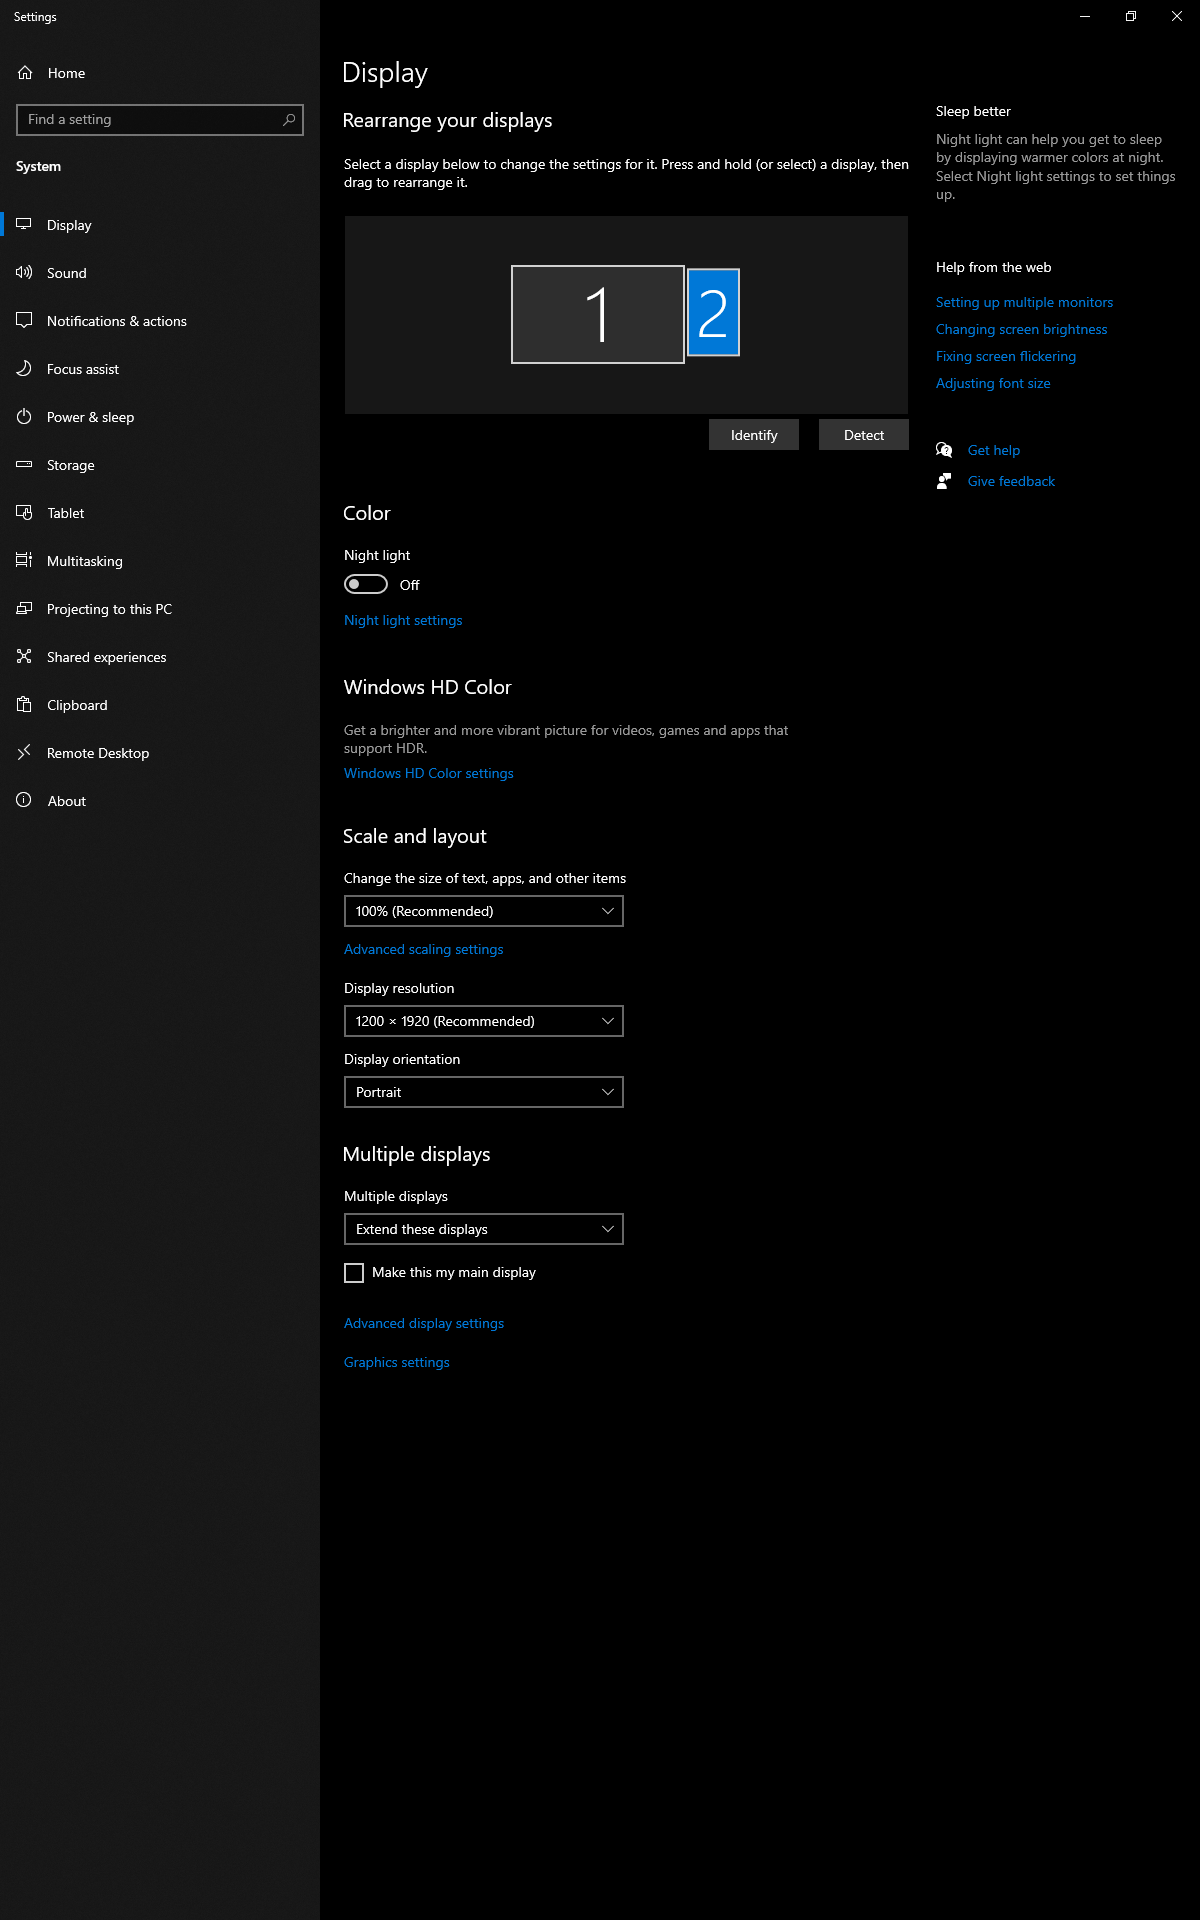Minimize the Settings window
Image resolution: width=1200 pixels, height=1920 pixels.
1085,16
